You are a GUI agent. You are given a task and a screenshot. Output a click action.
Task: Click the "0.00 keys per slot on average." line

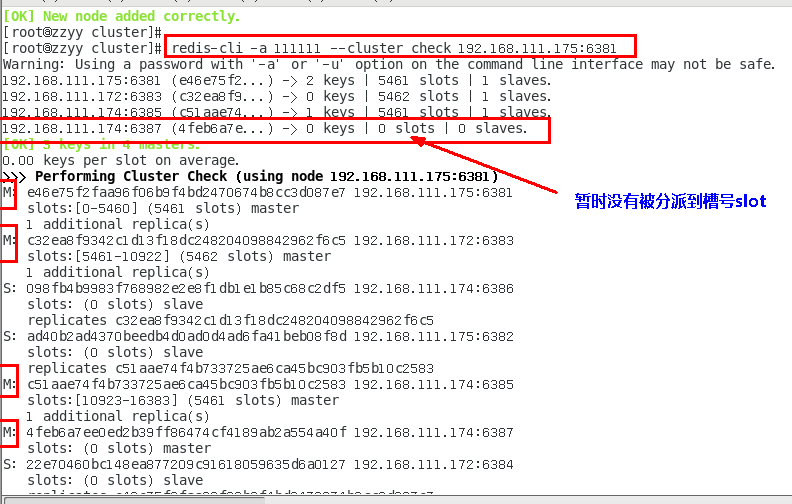[121, 161]
